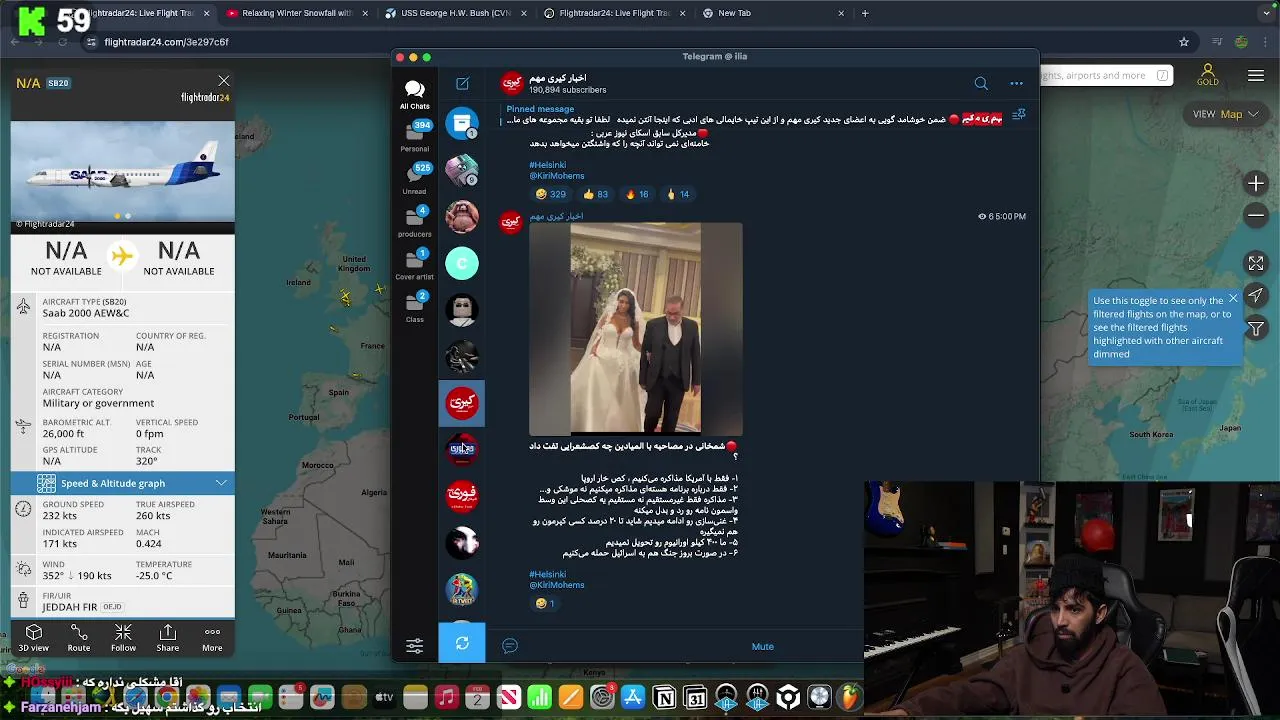
Task: Click the blue refresh button in Telegram
Action: pos(462,643)
